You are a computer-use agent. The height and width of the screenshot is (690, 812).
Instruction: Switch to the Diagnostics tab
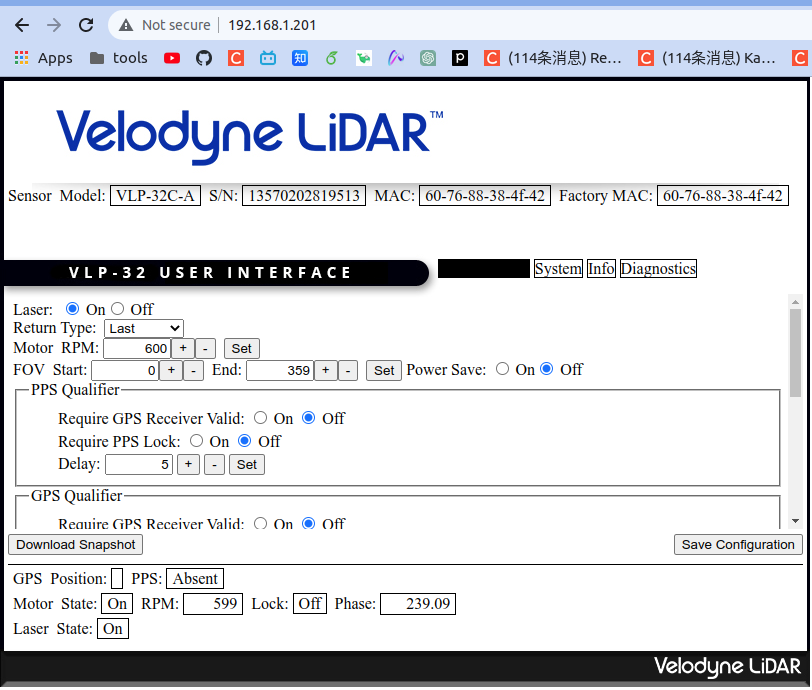pyautogui.click(x=658, y=268)
